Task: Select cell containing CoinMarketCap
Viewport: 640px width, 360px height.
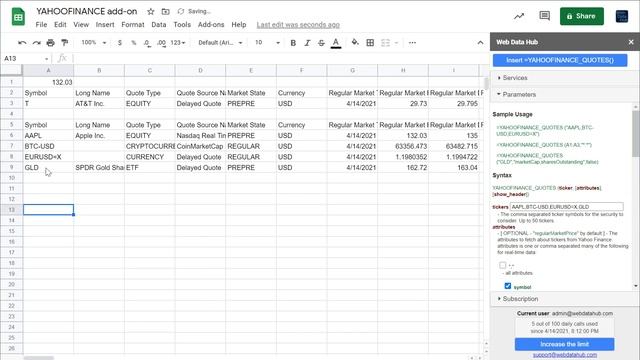Action: [x=200, y=146]
